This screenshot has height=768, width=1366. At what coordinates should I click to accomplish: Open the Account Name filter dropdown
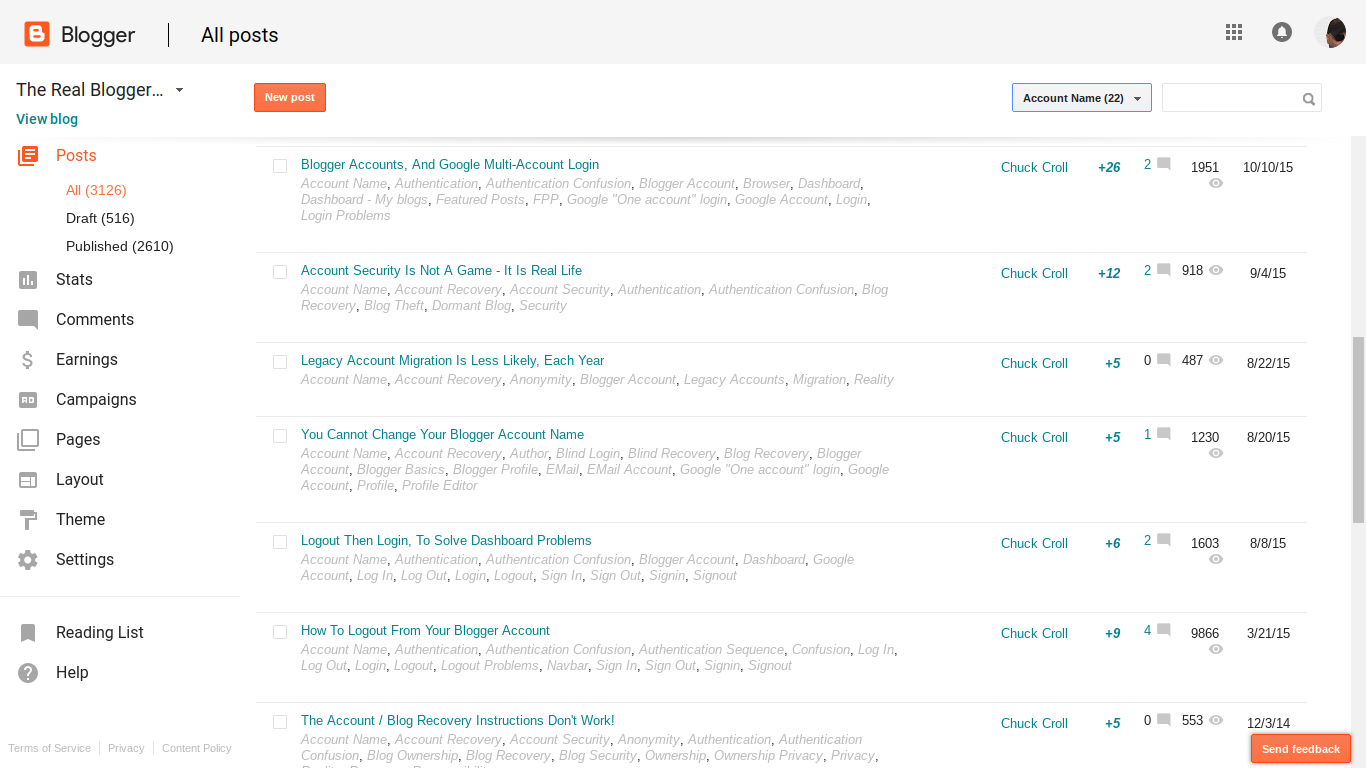1081,97
